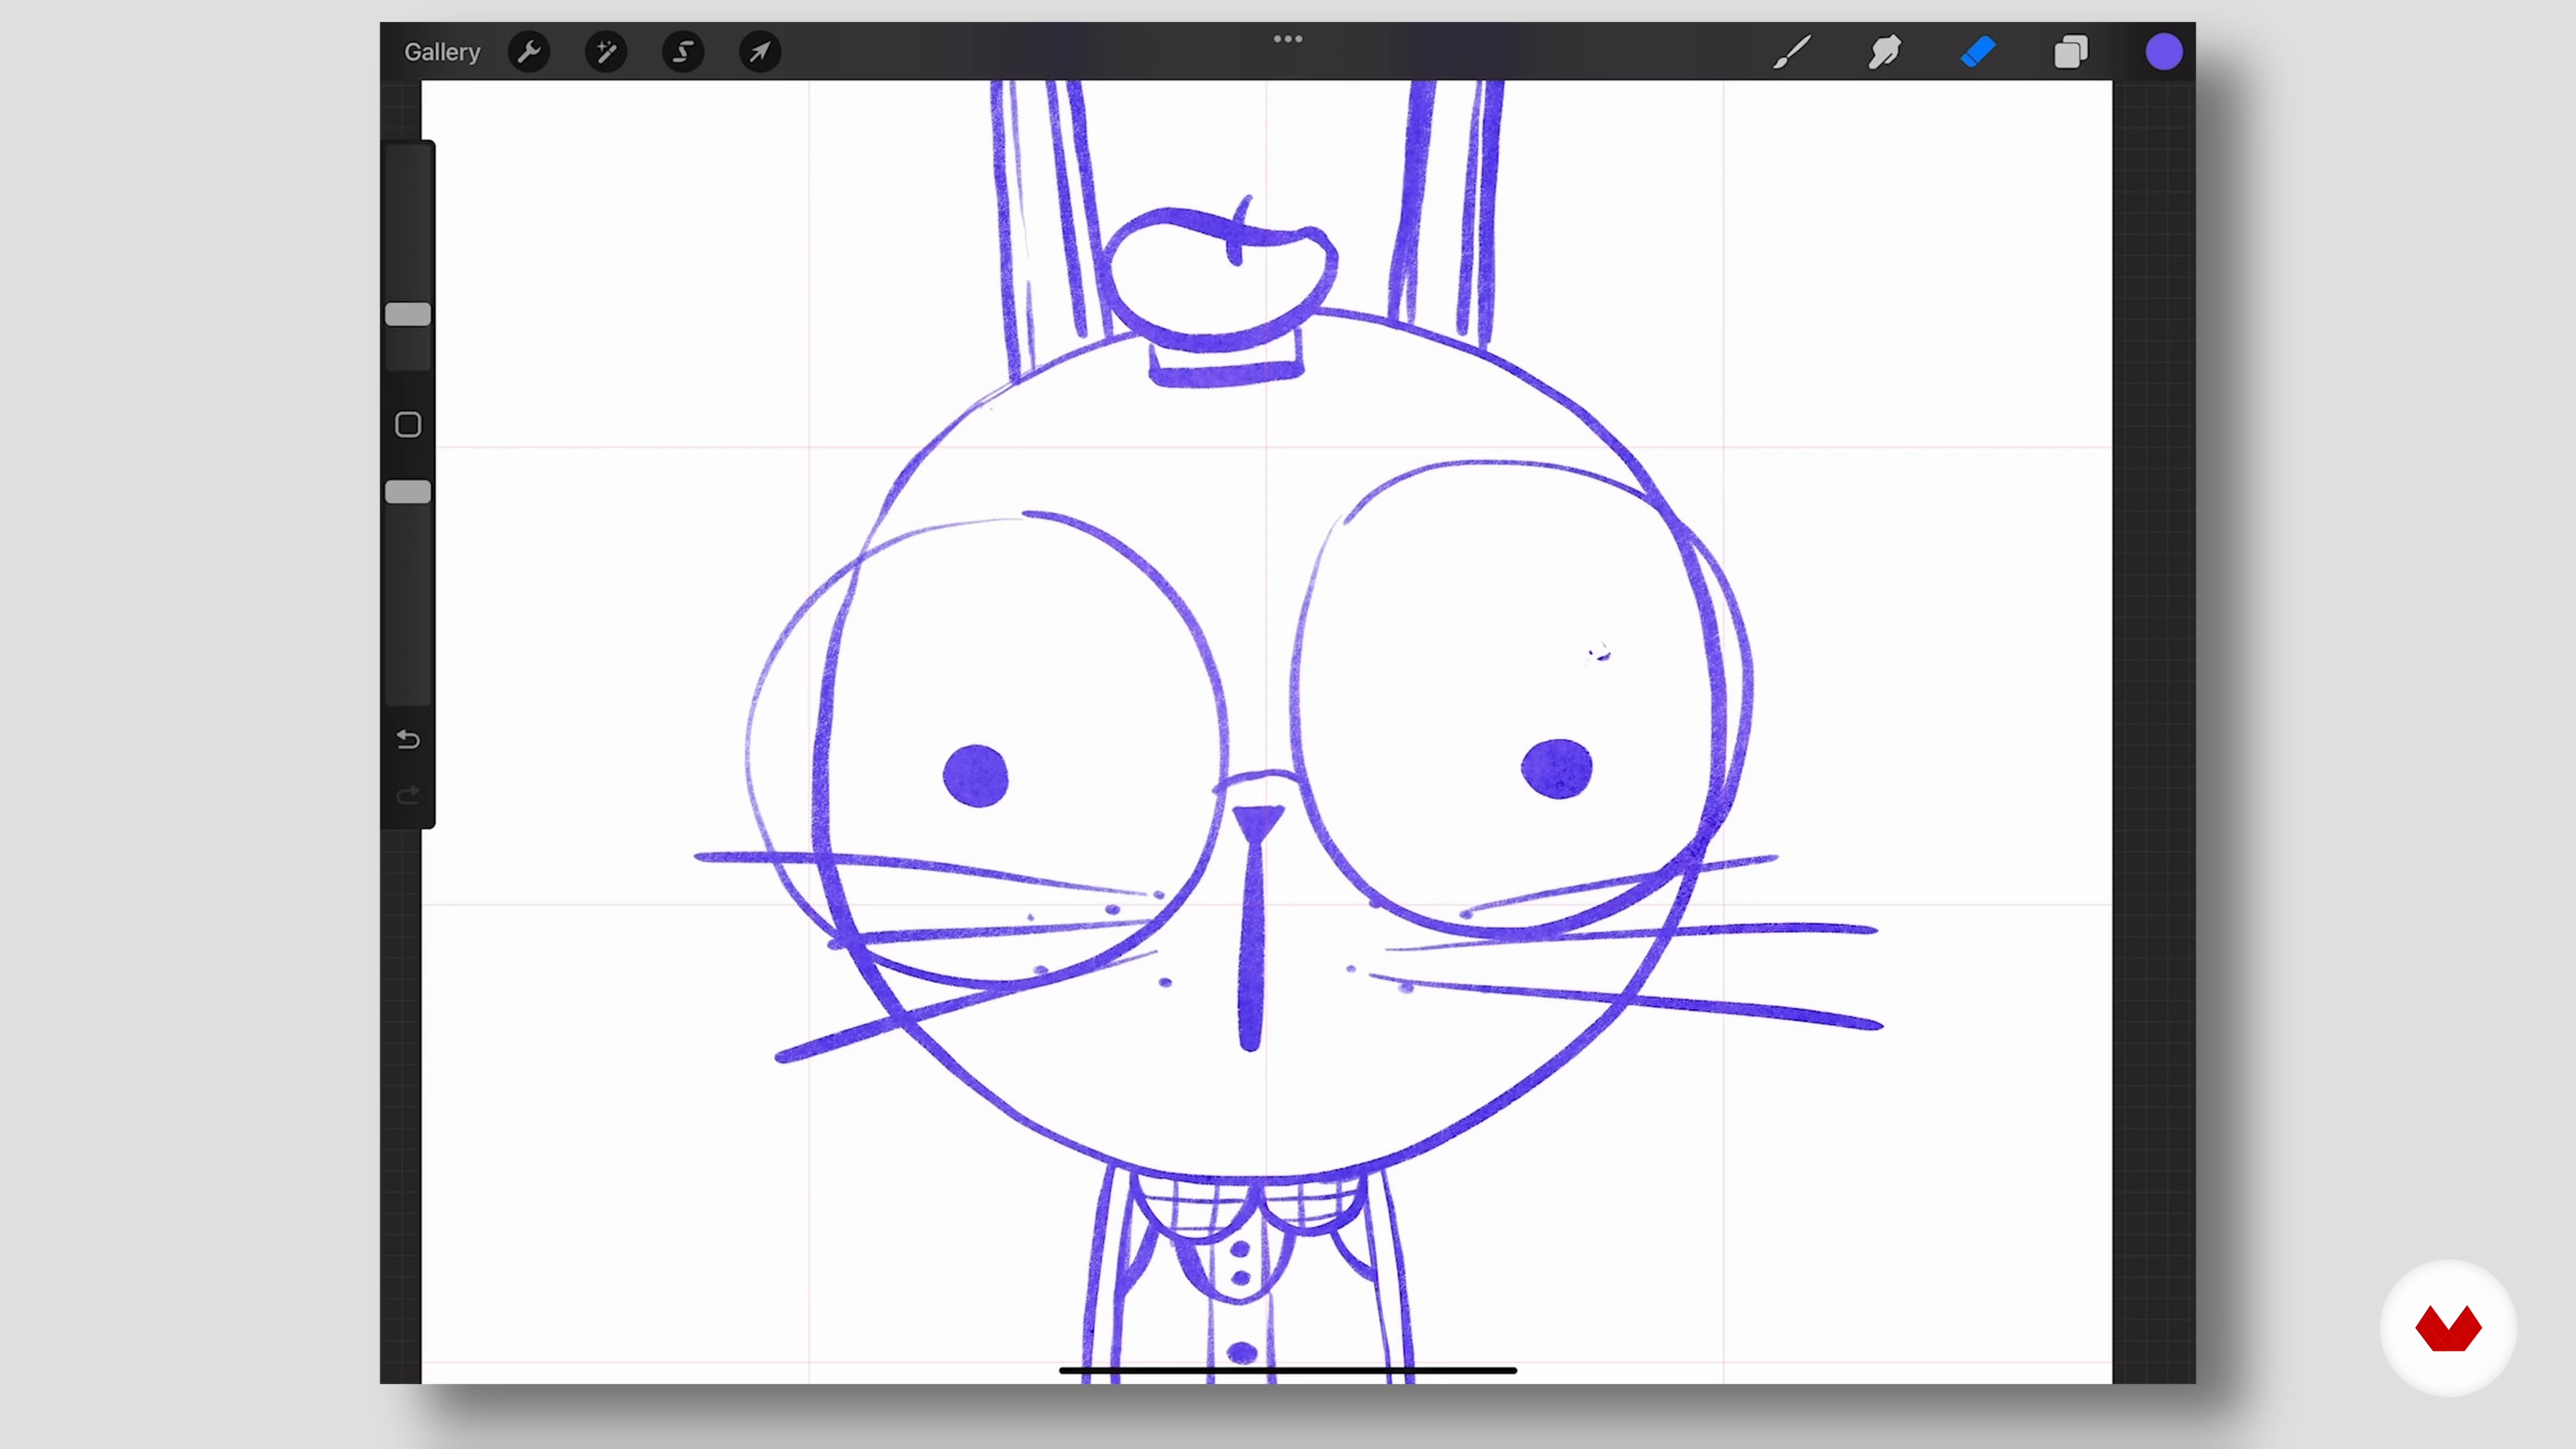Open the purple active color picker
The width and height of the screenshot is (2576, 1449).
pyautogui.click(x=2164, y=52)
